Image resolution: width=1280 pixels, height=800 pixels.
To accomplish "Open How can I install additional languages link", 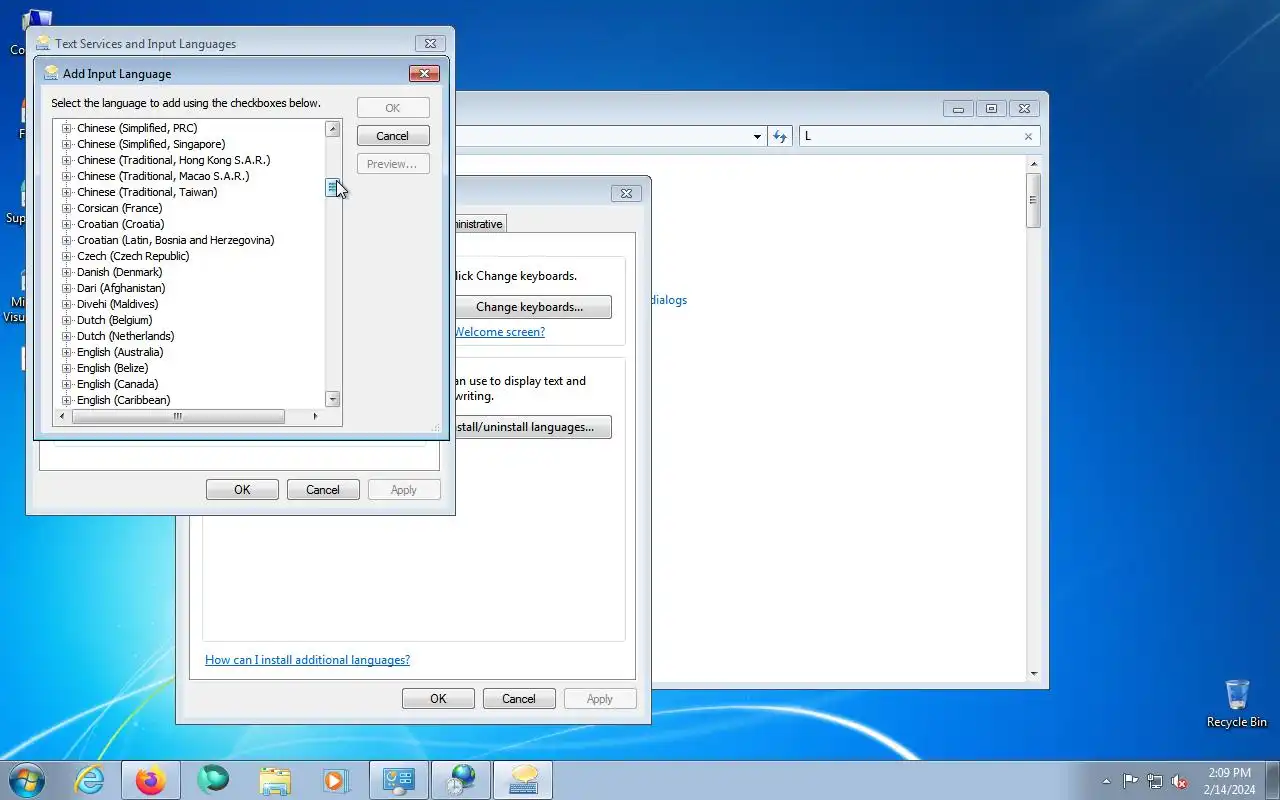I will click(307, 660).
